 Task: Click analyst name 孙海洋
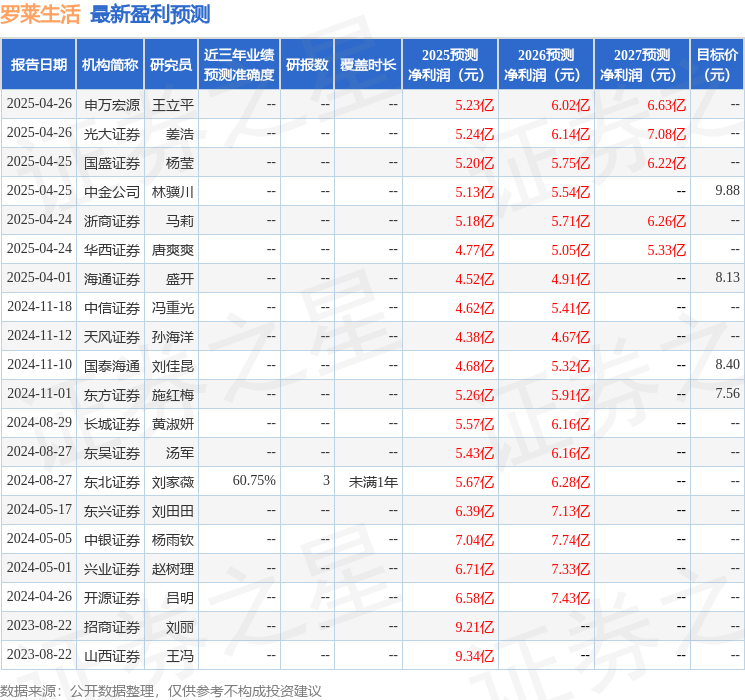click(x=173, y=337)
